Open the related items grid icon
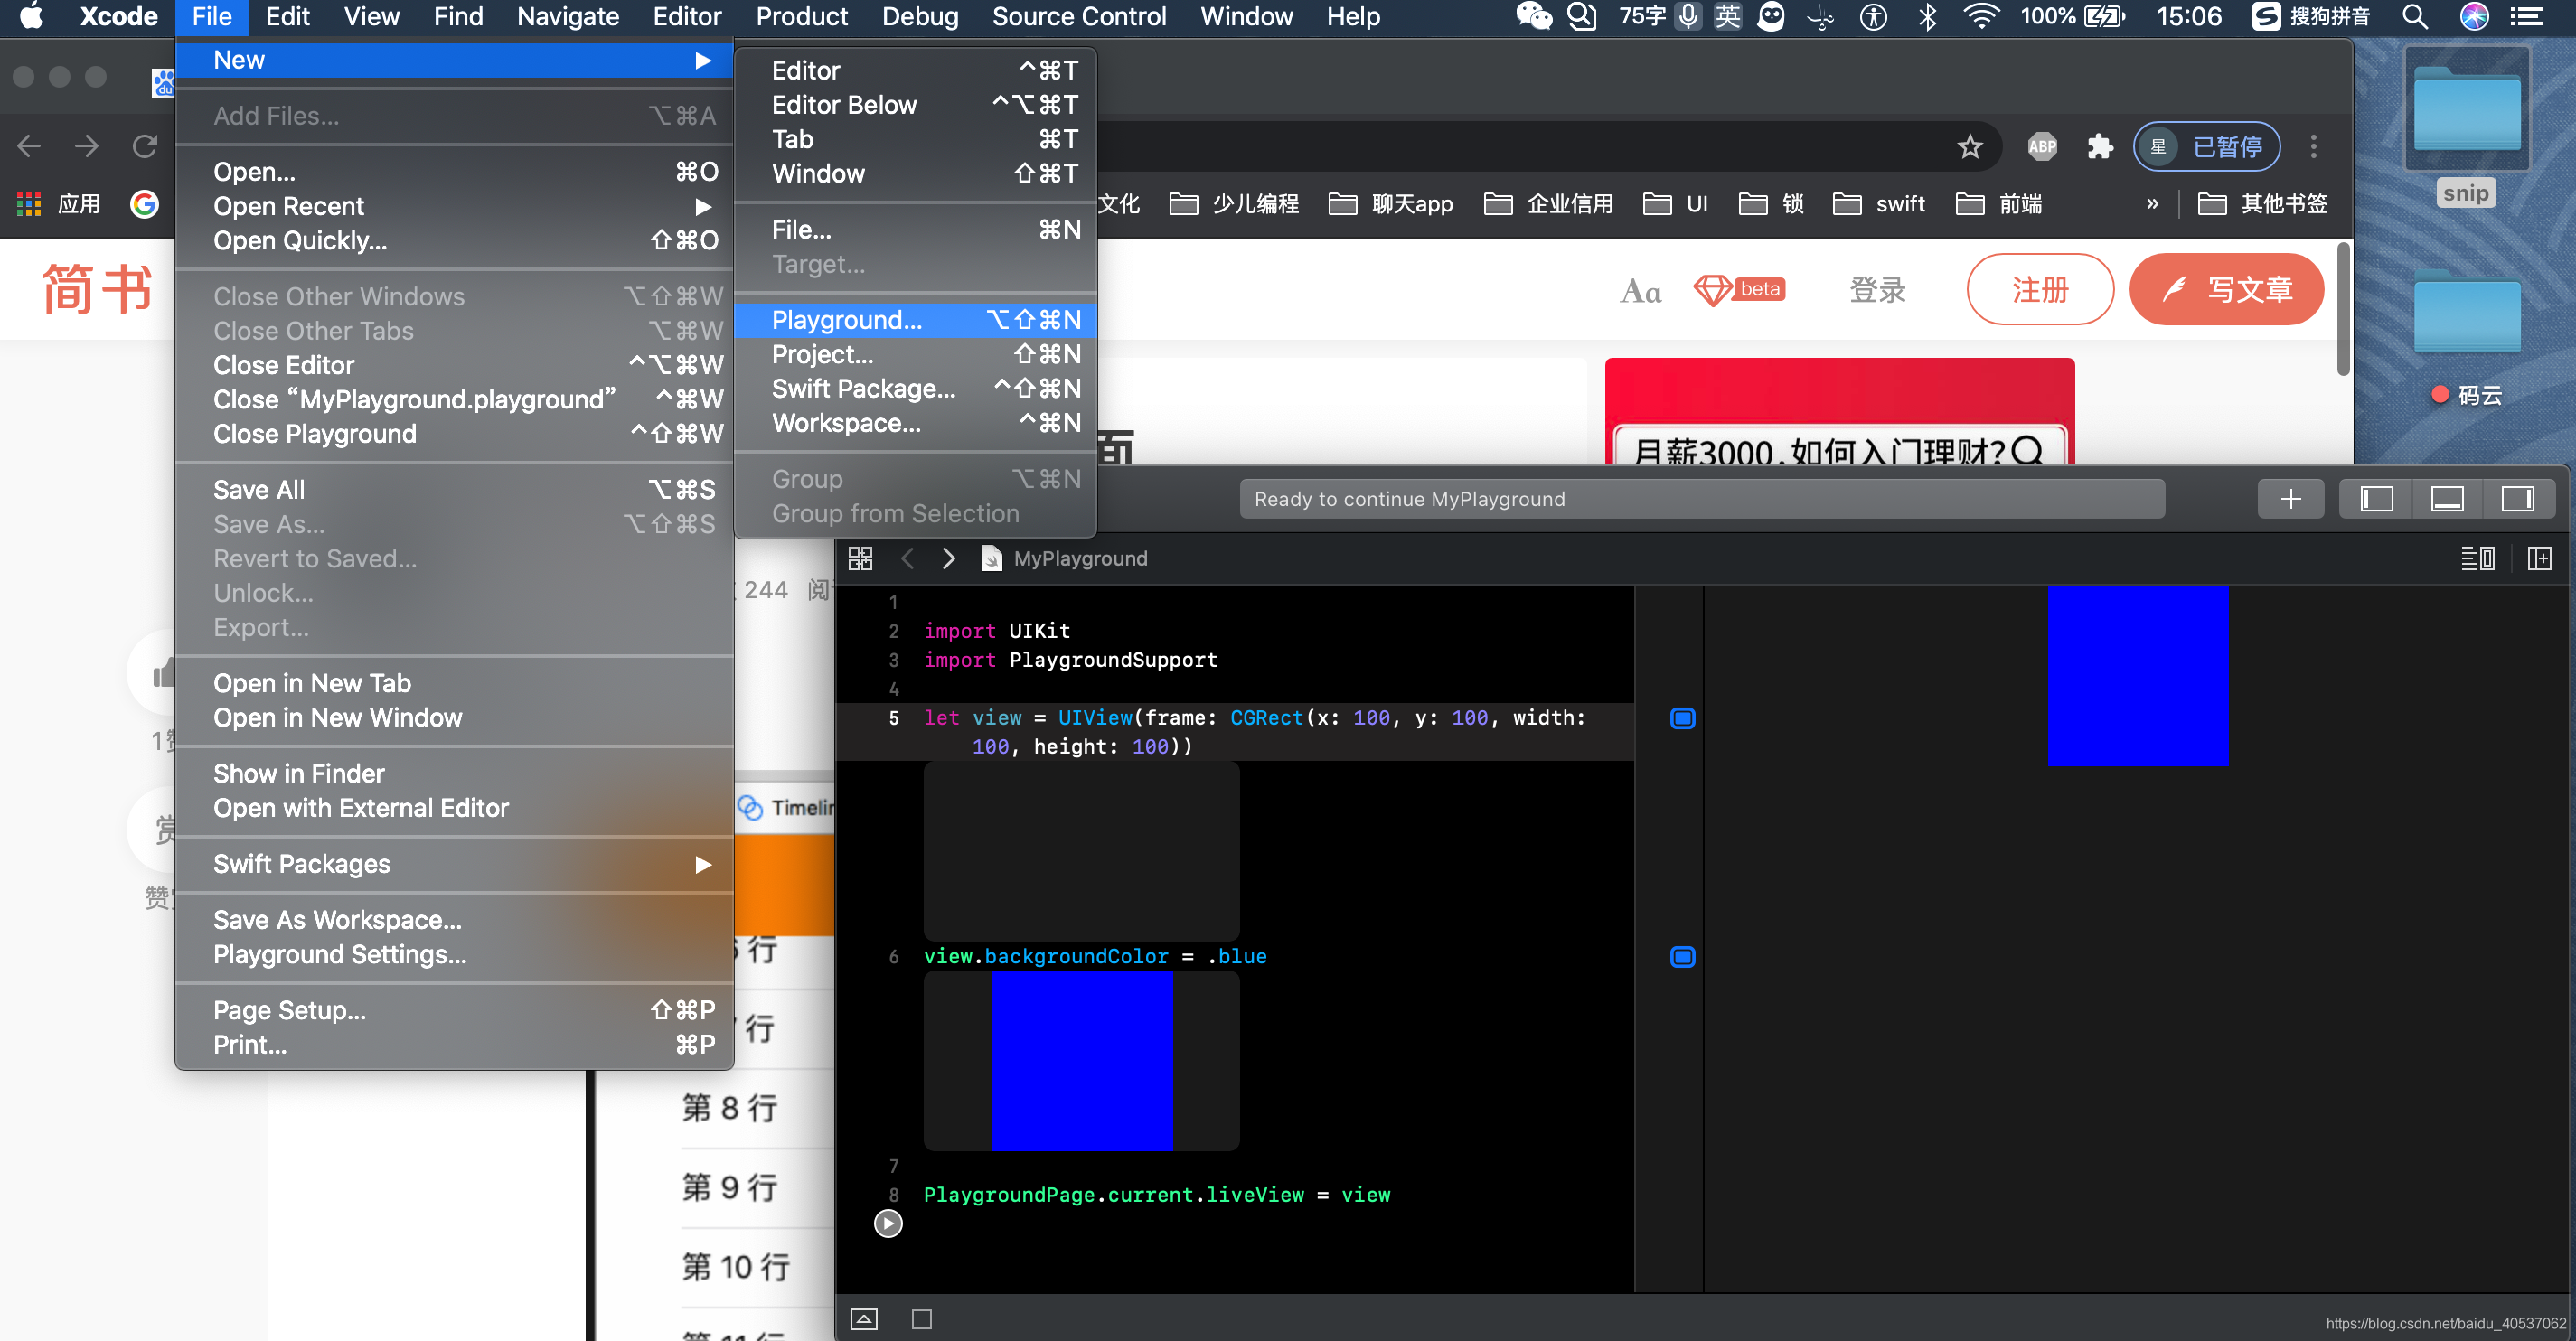This screenshot has width=2576, height=1341. 860,558
